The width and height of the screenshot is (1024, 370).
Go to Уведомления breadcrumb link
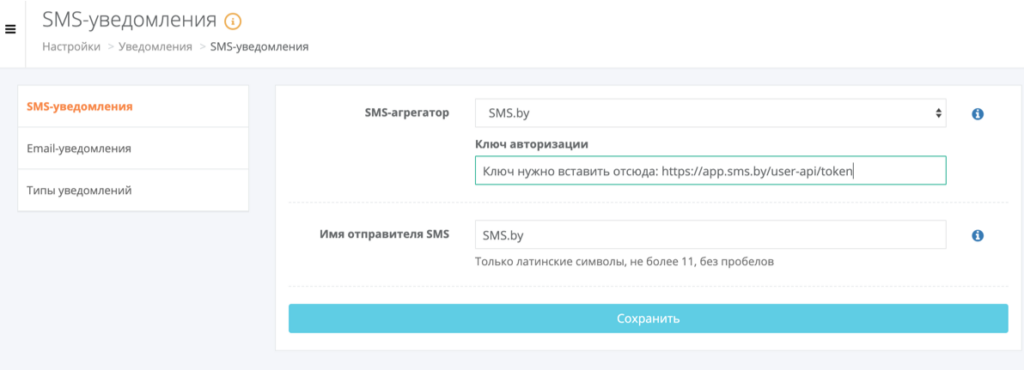coord(155,47)
